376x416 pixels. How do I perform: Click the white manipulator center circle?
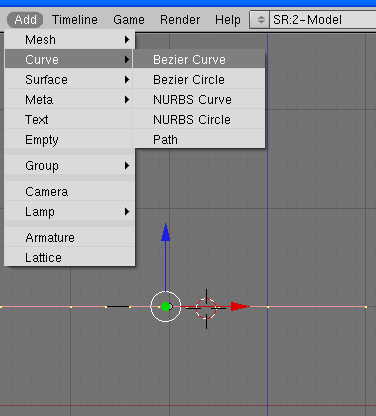click(166, 306)
